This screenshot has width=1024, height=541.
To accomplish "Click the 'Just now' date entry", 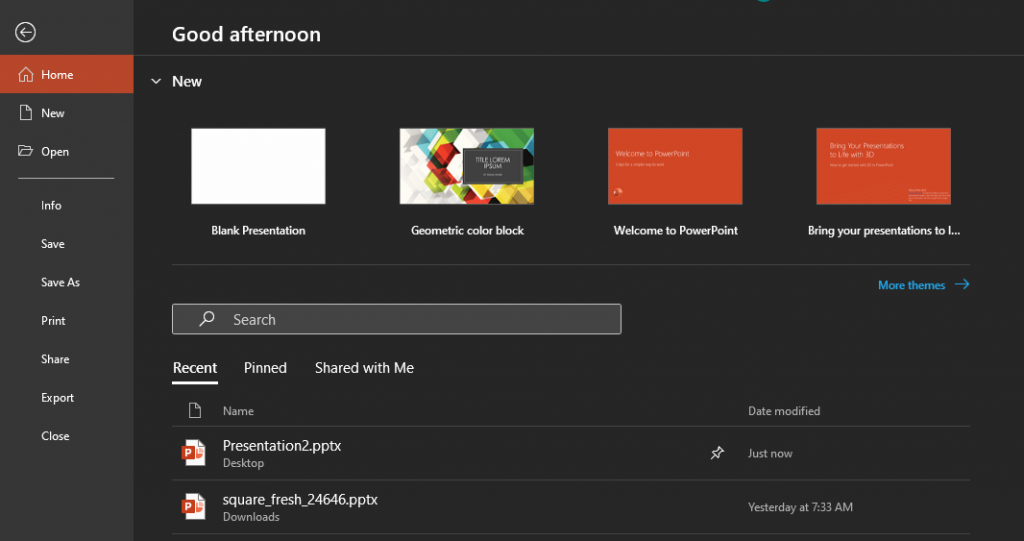I will [x=770, y=453].
